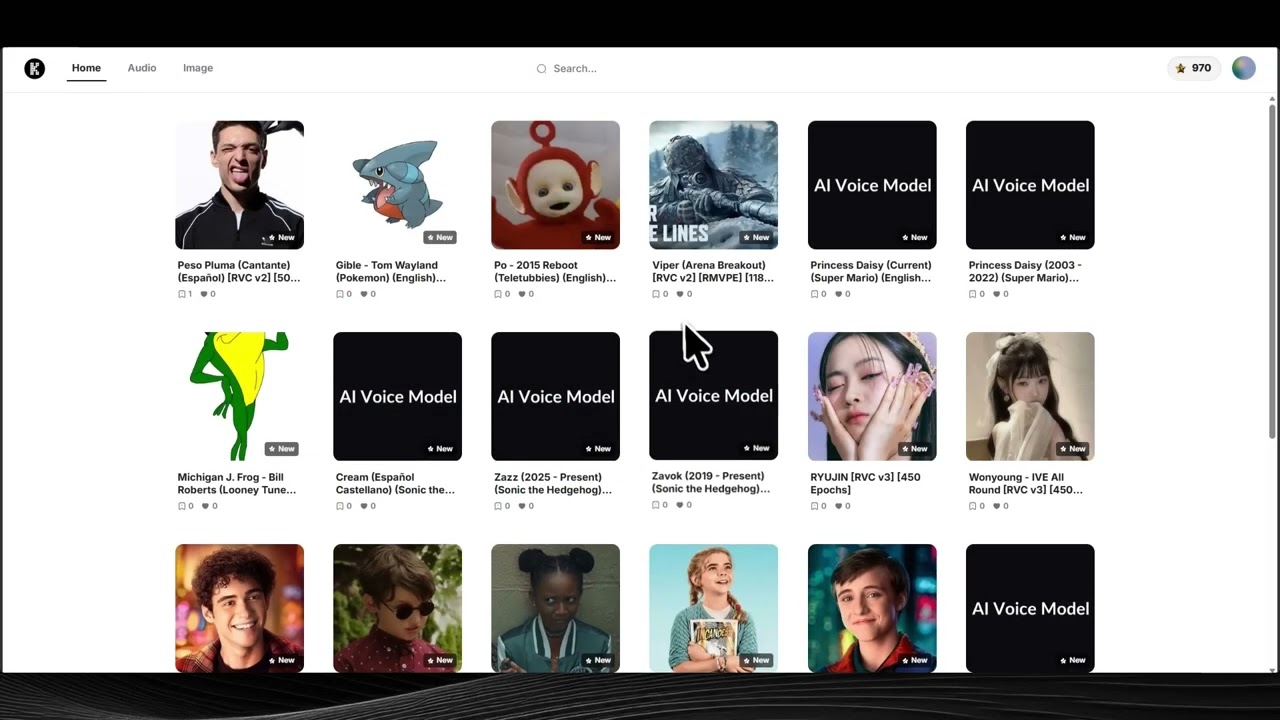Open the Gible Tom Wayland thumbnail
1280x720 pixels.
tap(397, 185)
